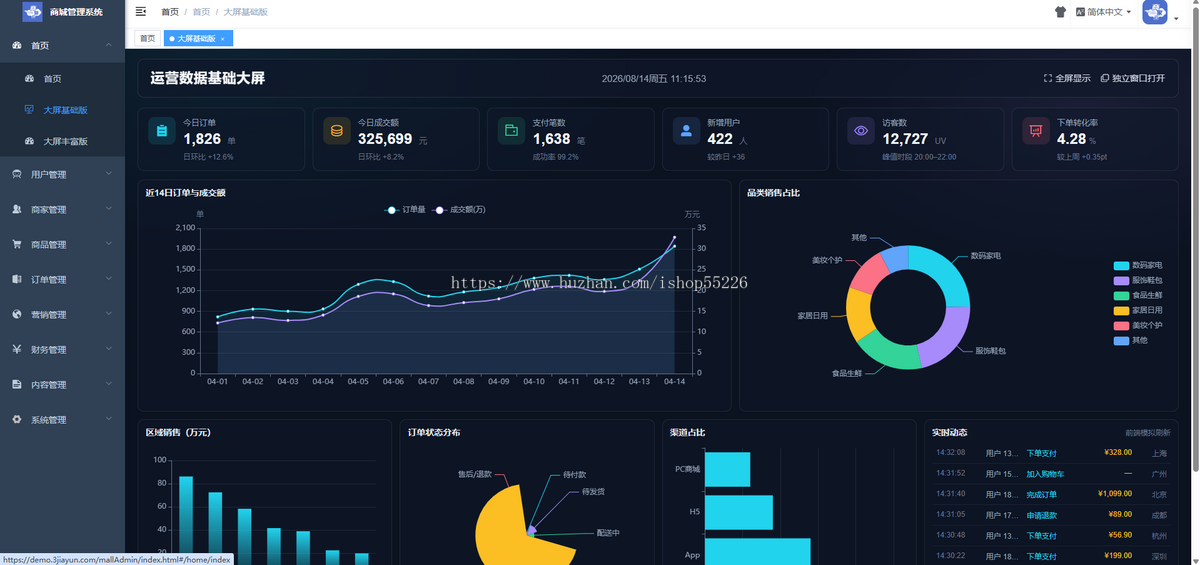Click the 加入购物车 entry in 实时动态

tap(1045, 474)
